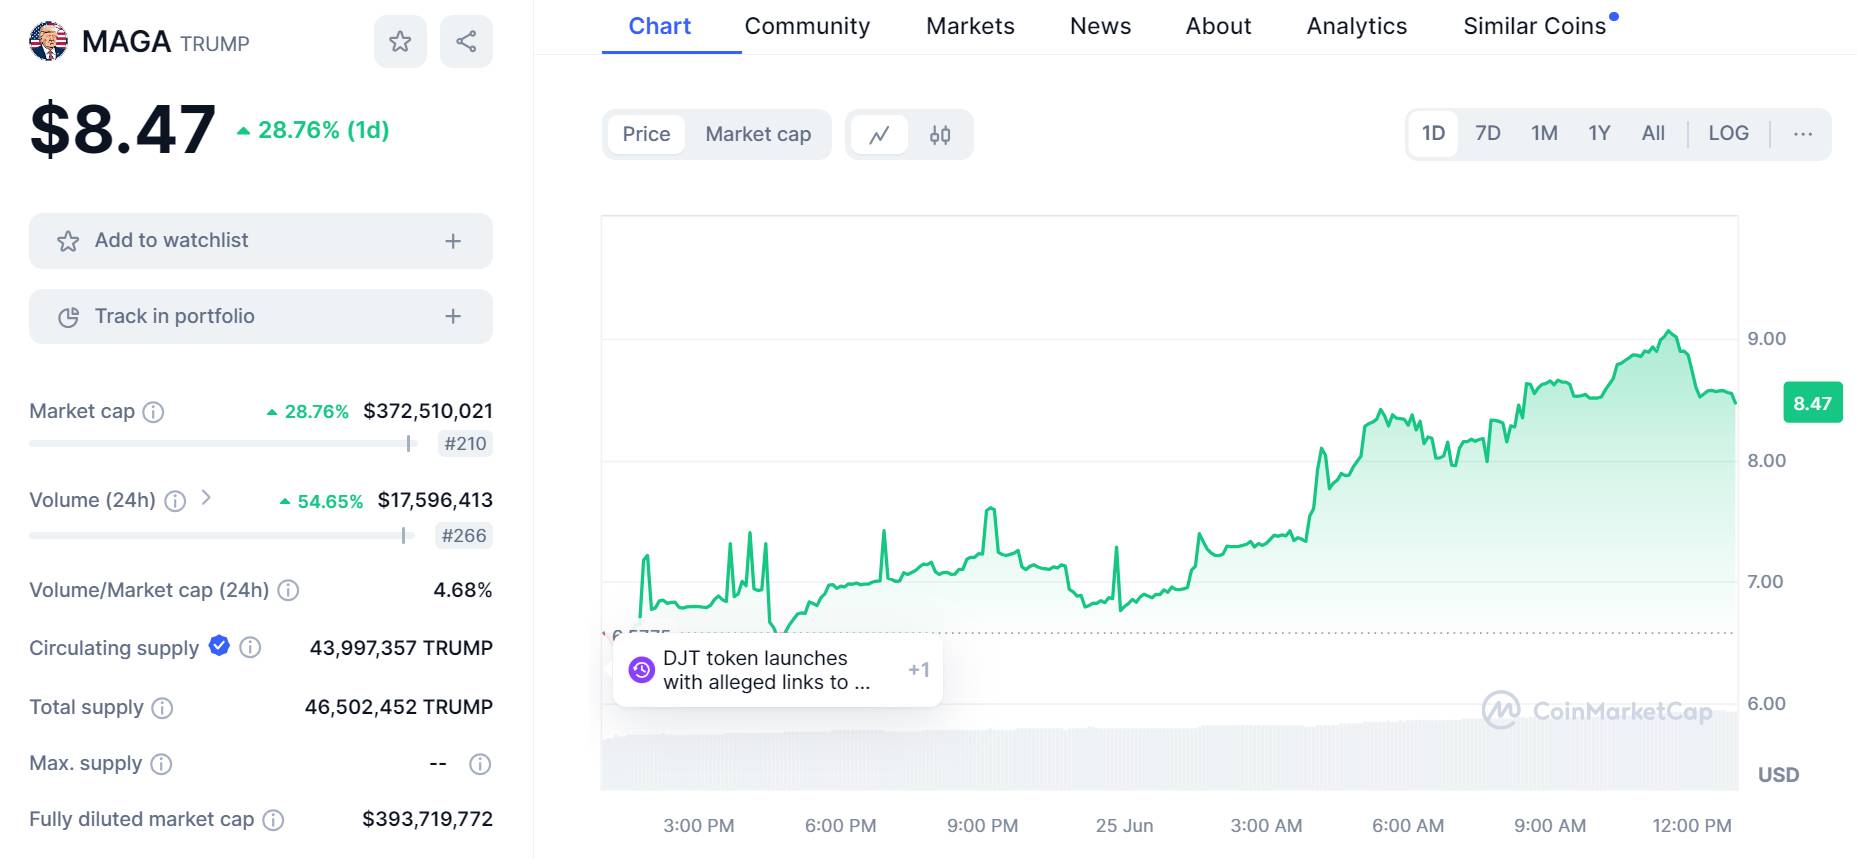1857x858 pixels.
Task: Click the pie icon in Track in portfolio
Action: (68, 317)
